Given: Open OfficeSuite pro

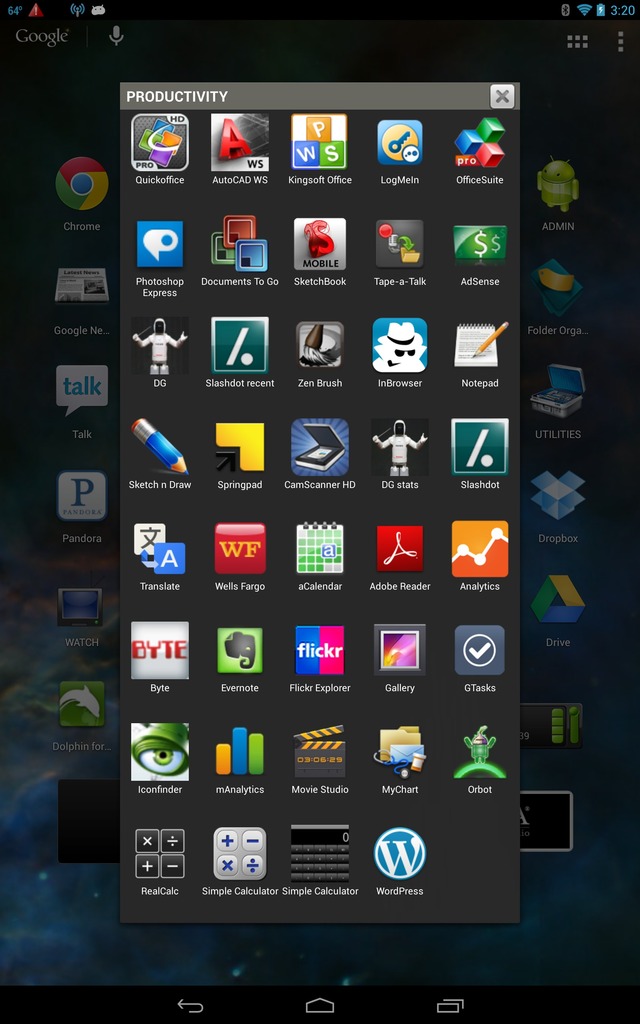Looking at the screenshot, I should [480, 142].
